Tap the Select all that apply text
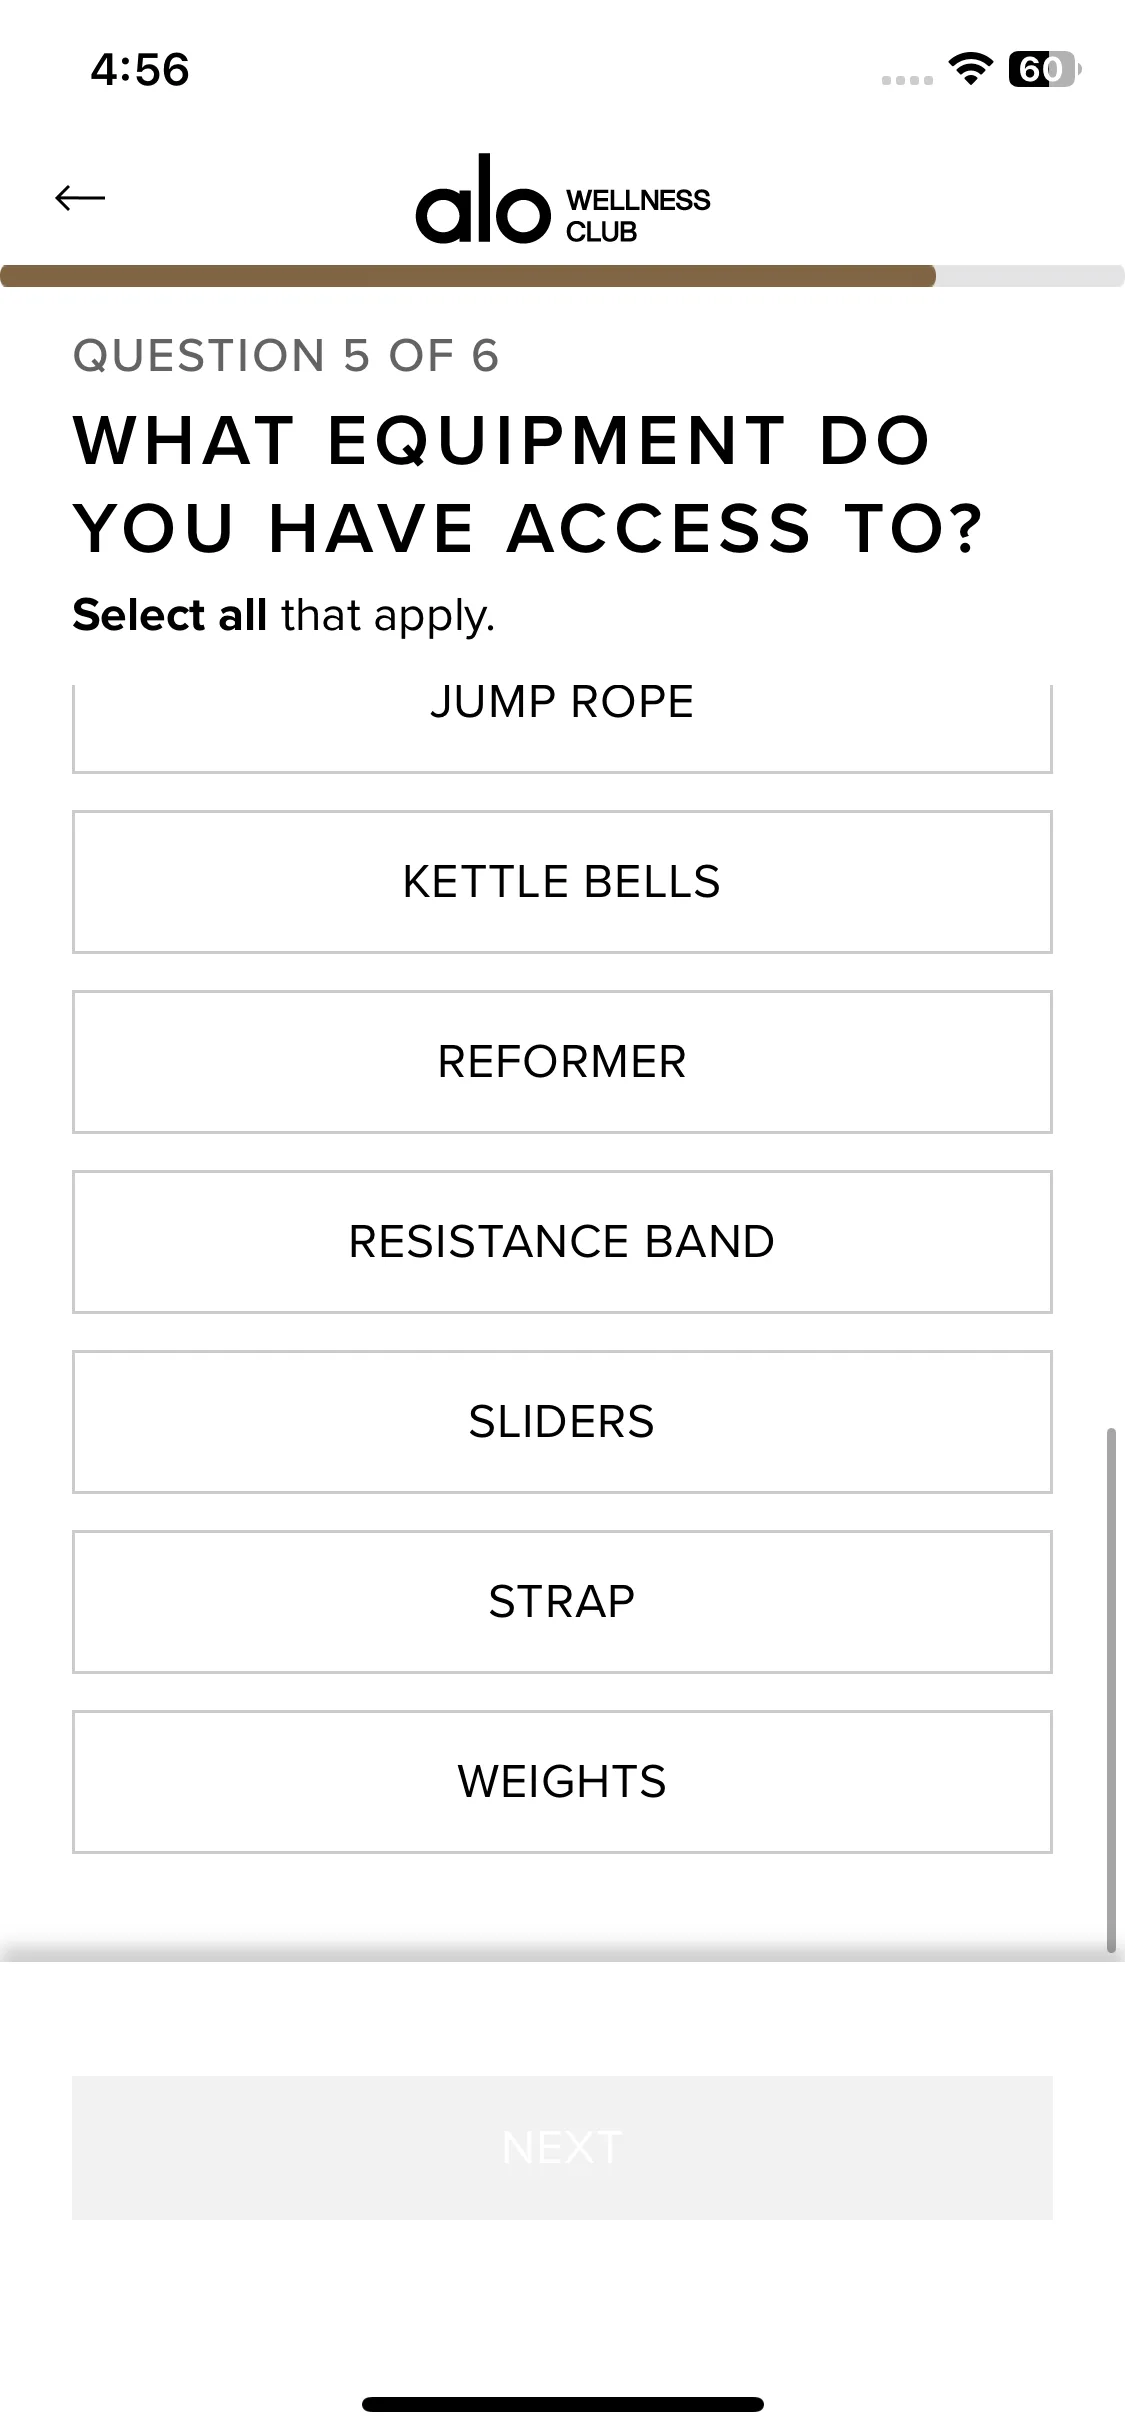Viewport: 1125px width, 2436px height. [x=284, y=615]
